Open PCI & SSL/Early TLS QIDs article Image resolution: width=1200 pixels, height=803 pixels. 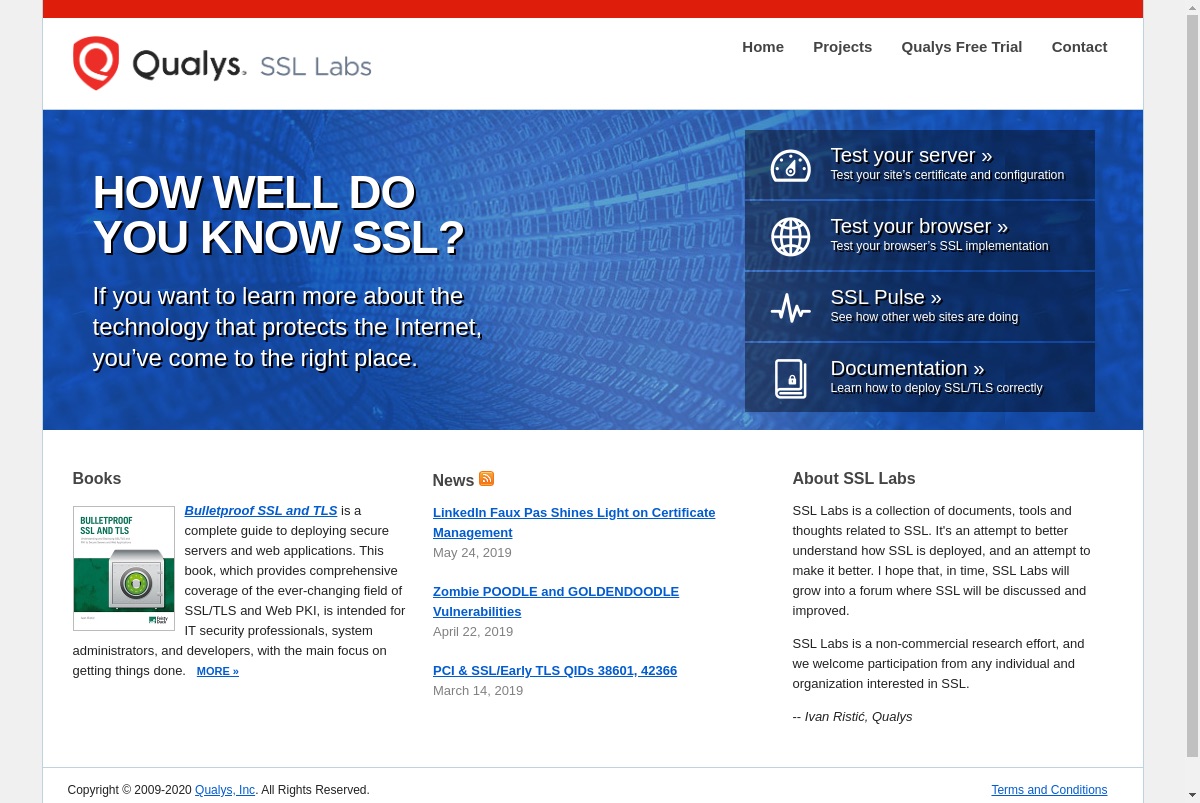click(x=555, y=670)
